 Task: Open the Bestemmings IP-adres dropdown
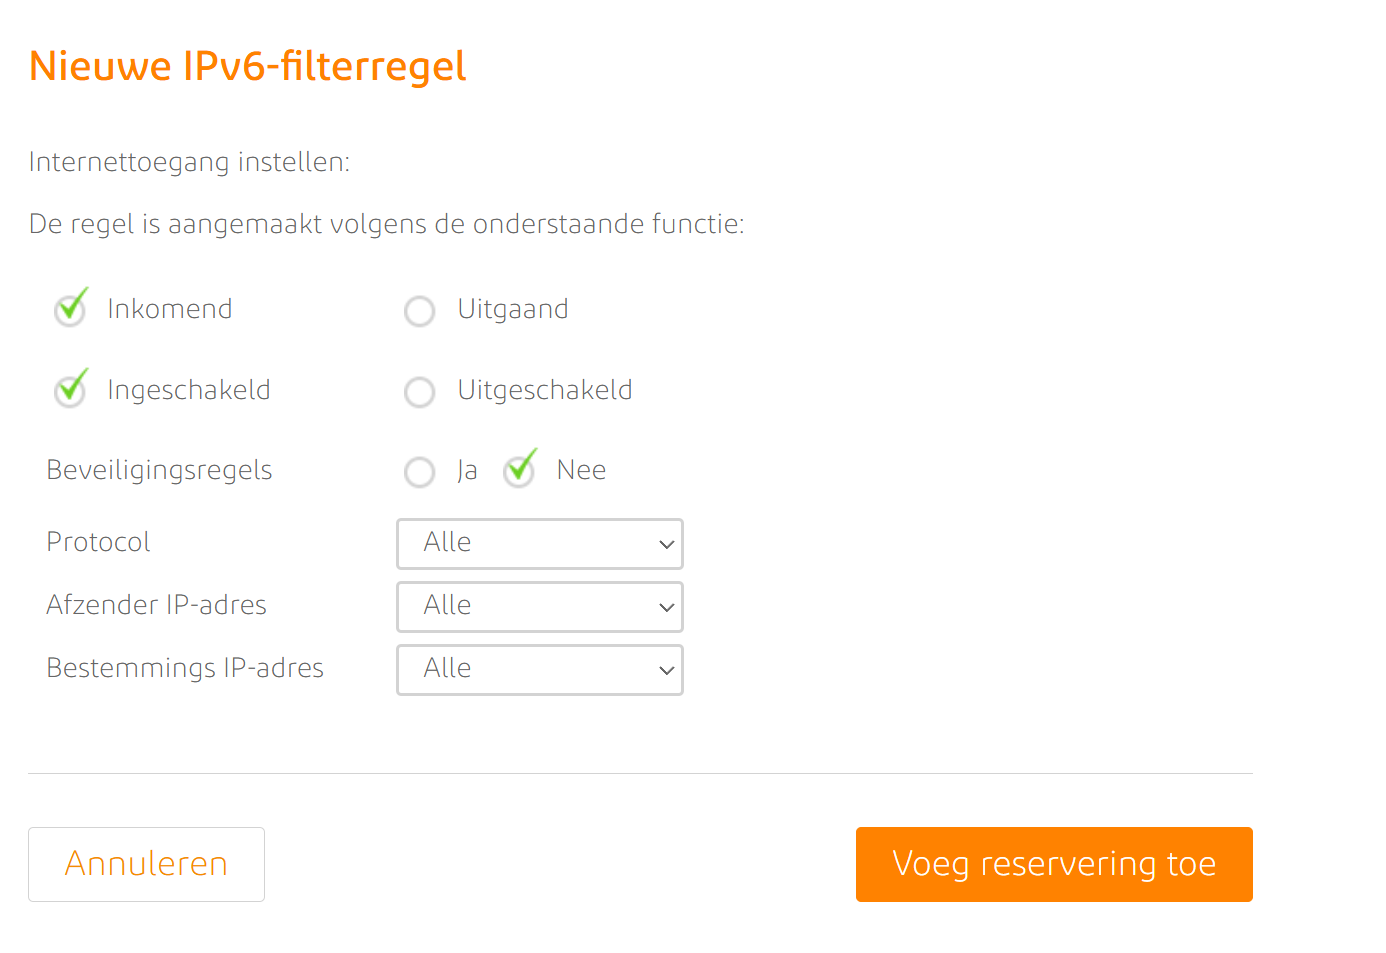click(x=540, y=670)
